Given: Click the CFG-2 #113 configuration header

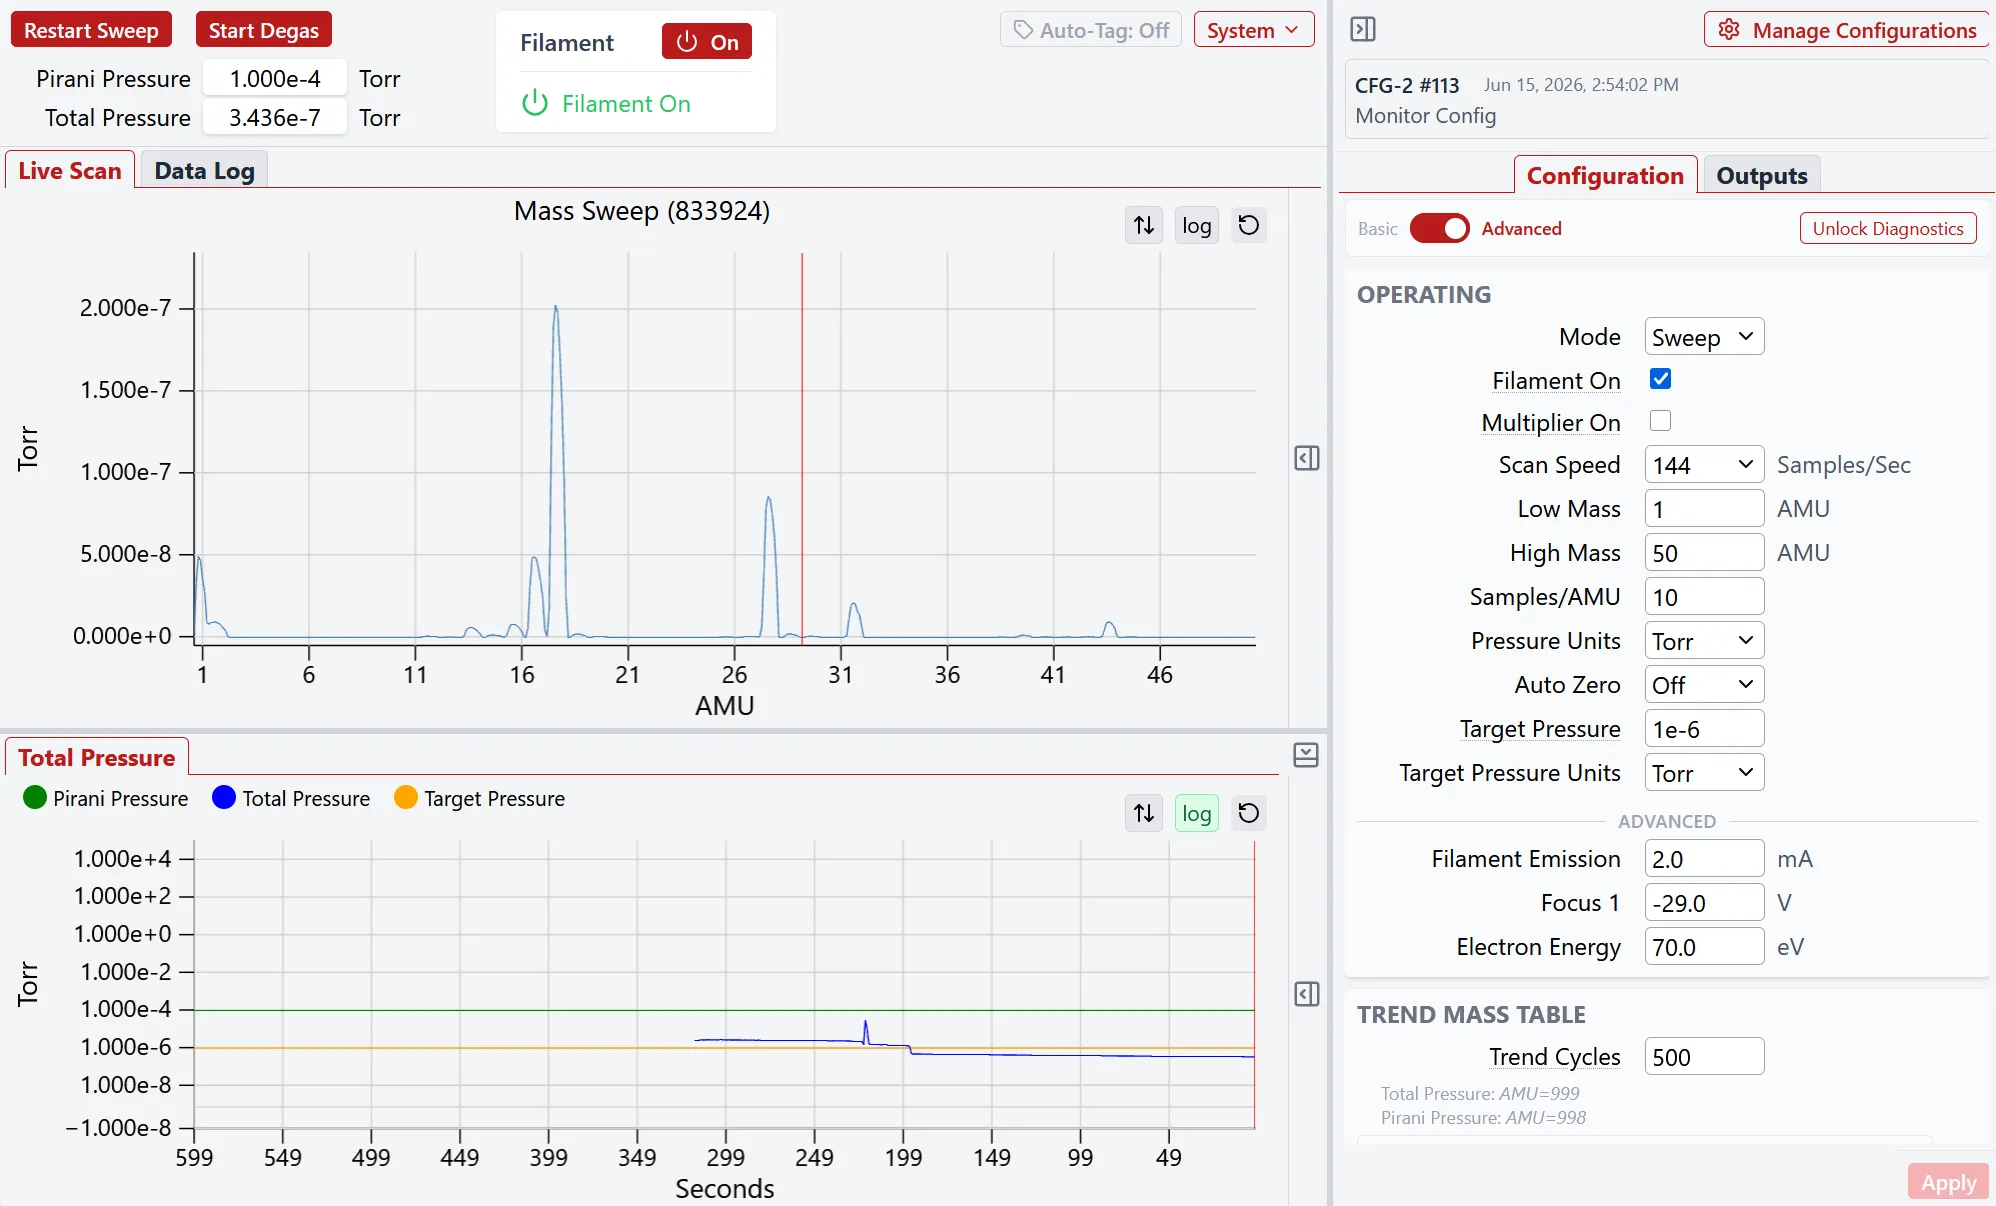Looking at the screenshot, I should point(1407,85).
